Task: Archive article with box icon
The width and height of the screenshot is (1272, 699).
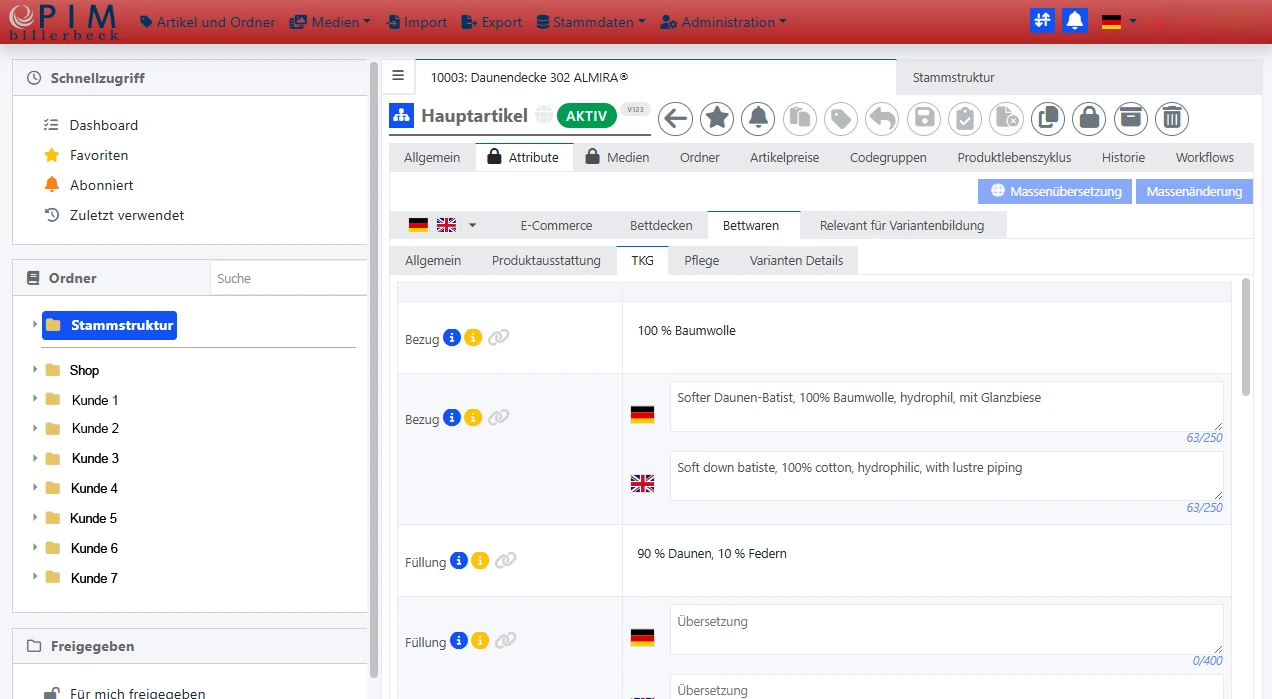Action: pos(1131,118)
